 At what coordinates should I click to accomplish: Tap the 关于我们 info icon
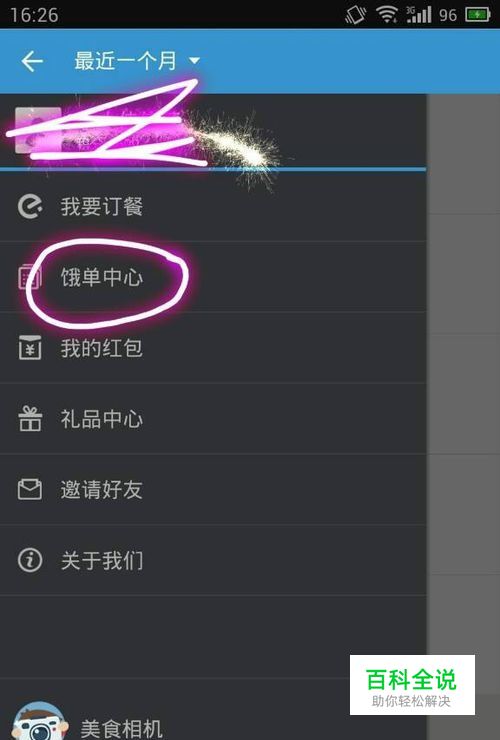[30, 560]
